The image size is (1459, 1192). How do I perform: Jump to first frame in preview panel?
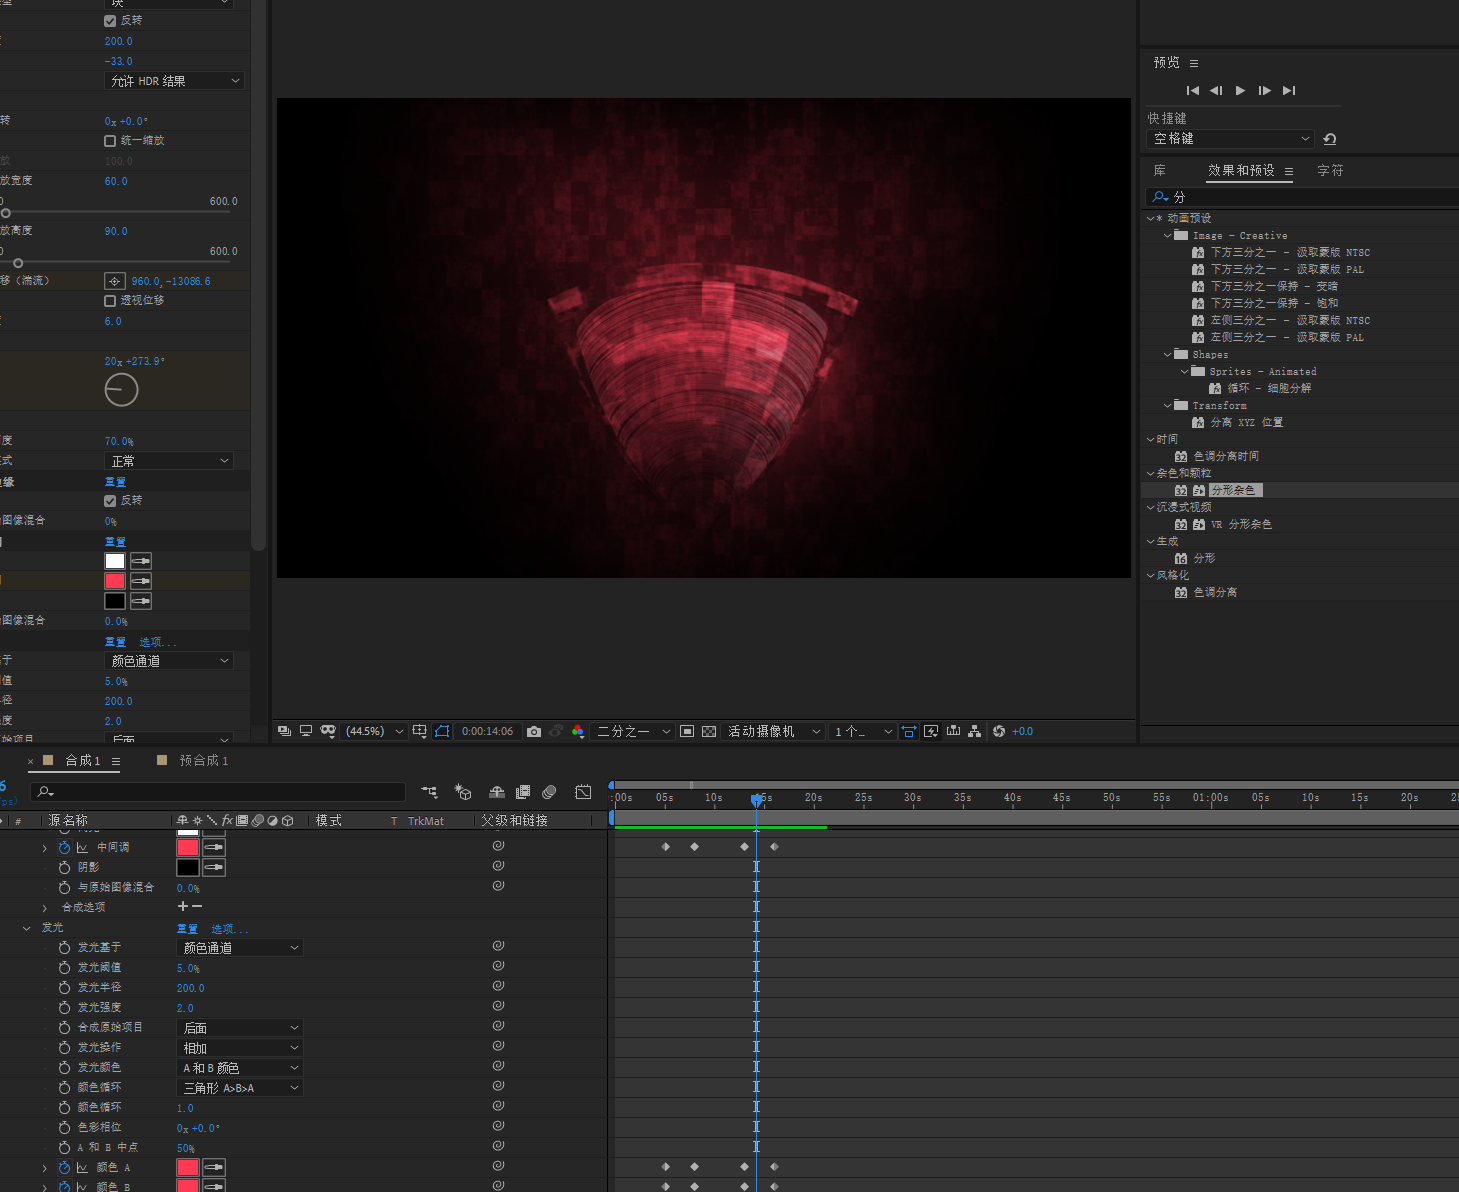(x=1192, y=90)
